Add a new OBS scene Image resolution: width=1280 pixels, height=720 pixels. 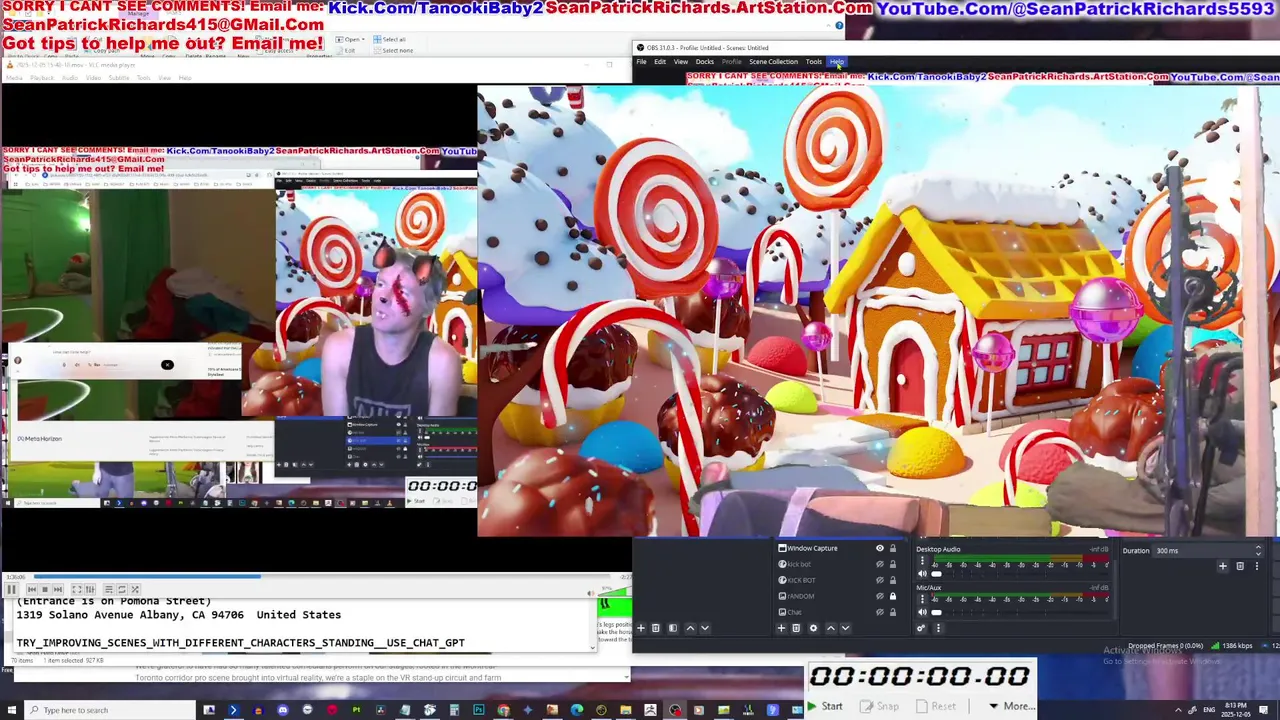(x=641, y=628)
